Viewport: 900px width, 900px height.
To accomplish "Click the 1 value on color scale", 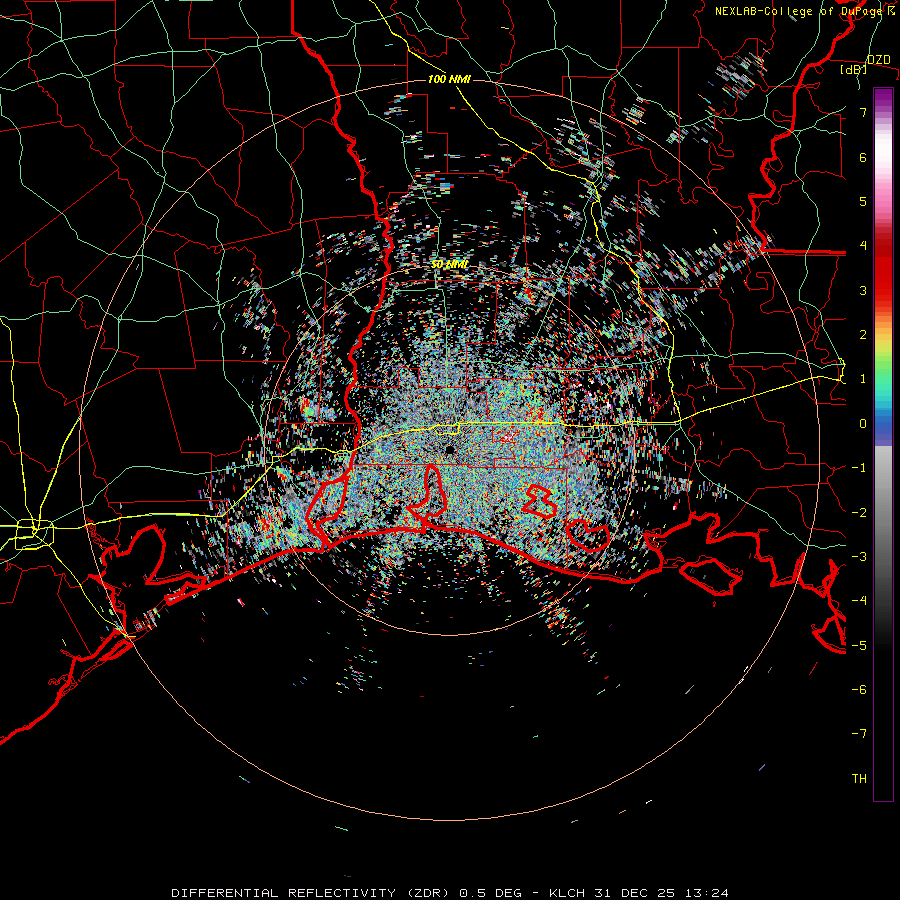I will tap(863, 379).
